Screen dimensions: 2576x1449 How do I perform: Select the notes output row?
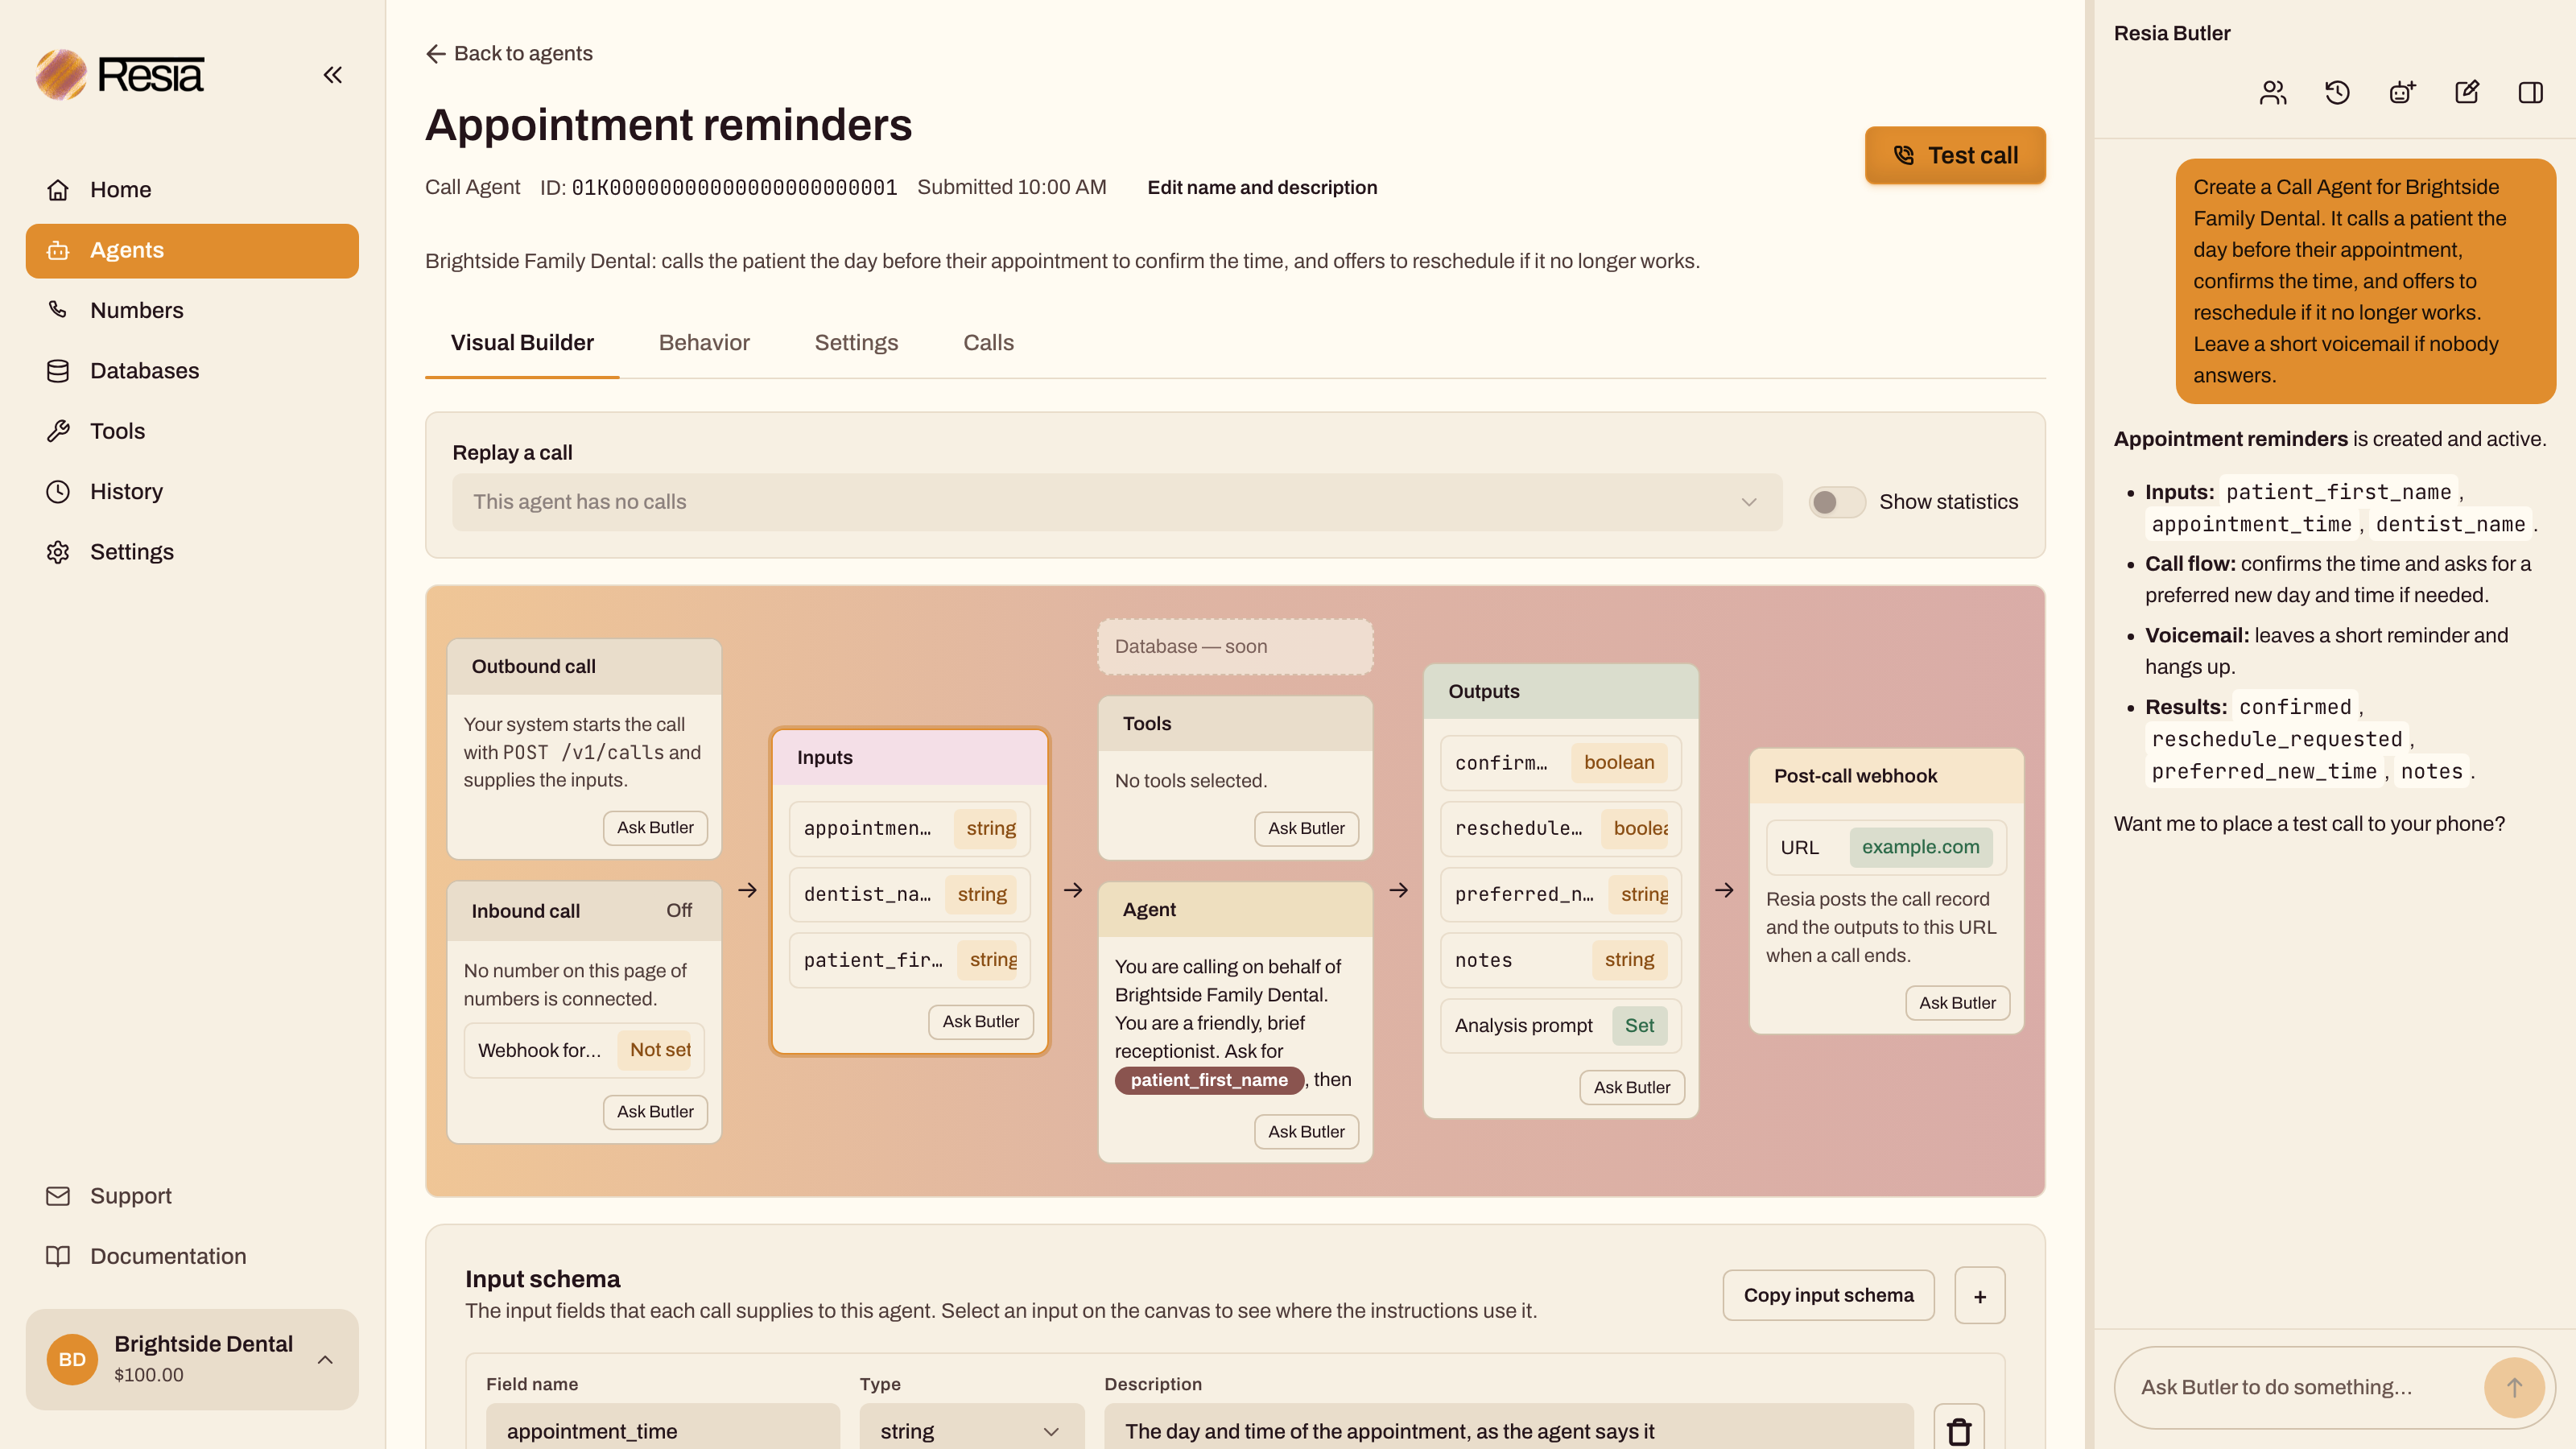point(1560,960)
